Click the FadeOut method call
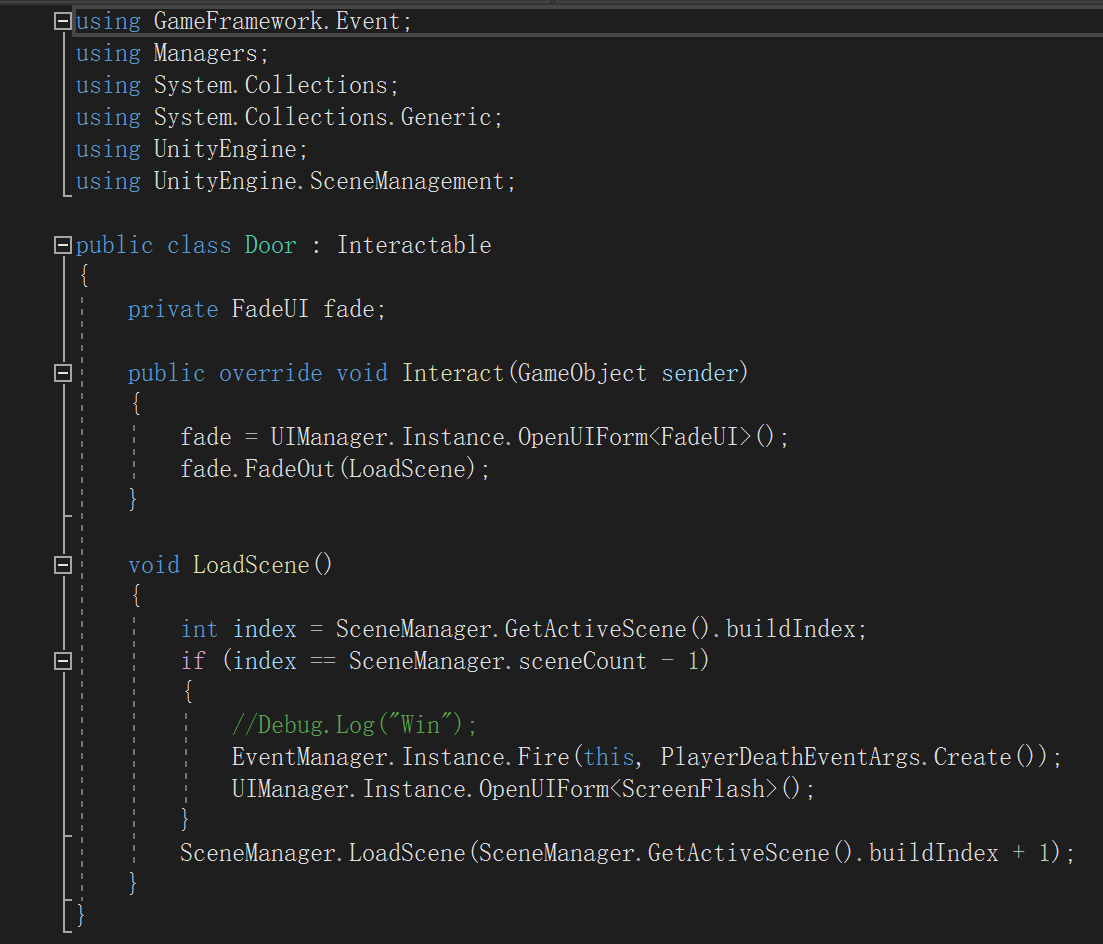 289,469
